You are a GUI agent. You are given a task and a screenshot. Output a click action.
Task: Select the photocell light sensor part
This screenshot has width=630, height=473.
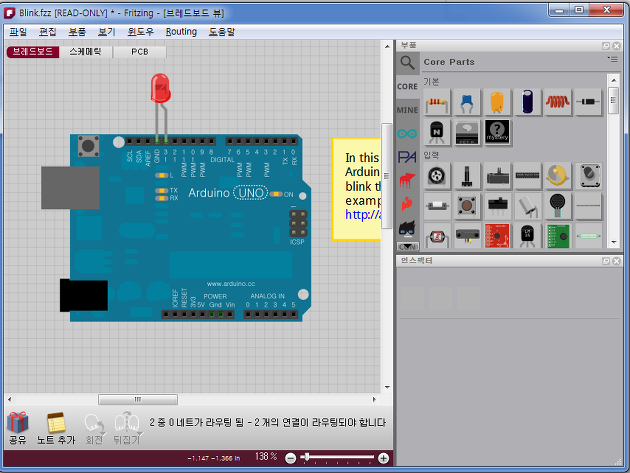[x=437, y=236]
